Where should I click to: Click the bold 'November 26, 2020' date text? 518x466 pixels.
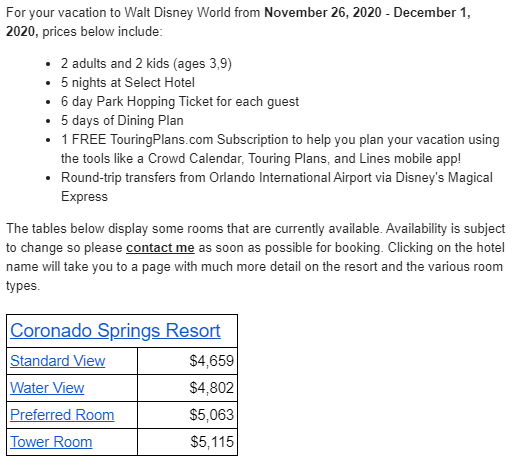(323, 13)
